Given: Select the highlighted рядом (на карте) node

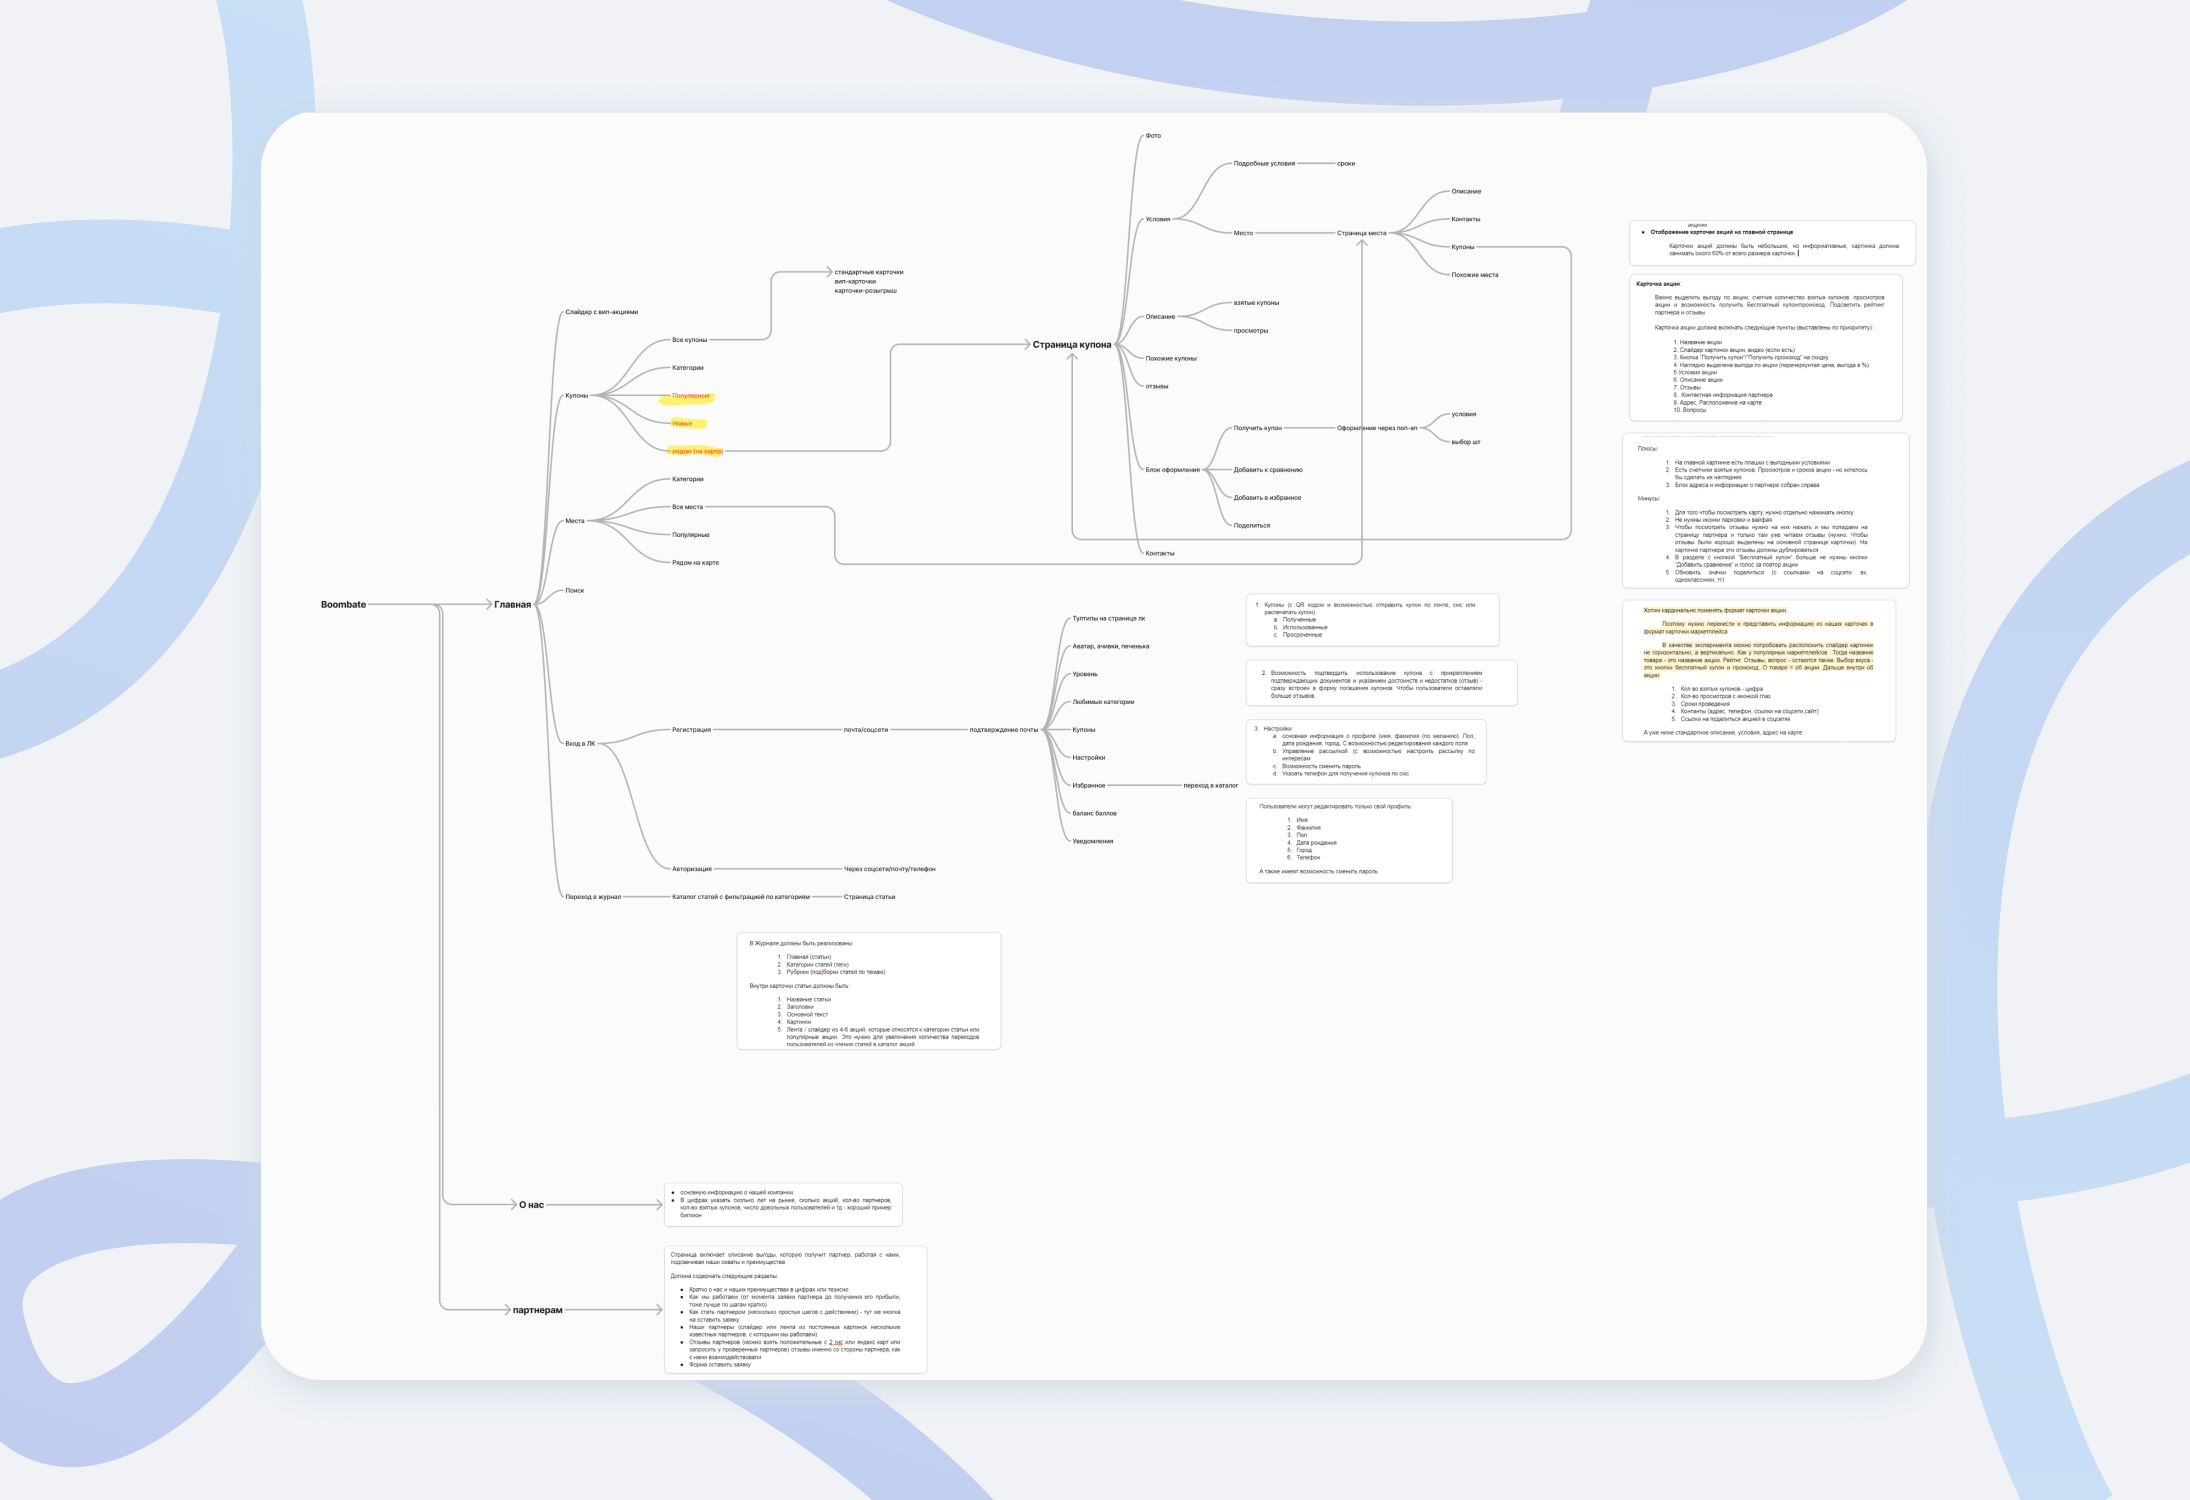Looking at the screenshot, I should 697,451.
